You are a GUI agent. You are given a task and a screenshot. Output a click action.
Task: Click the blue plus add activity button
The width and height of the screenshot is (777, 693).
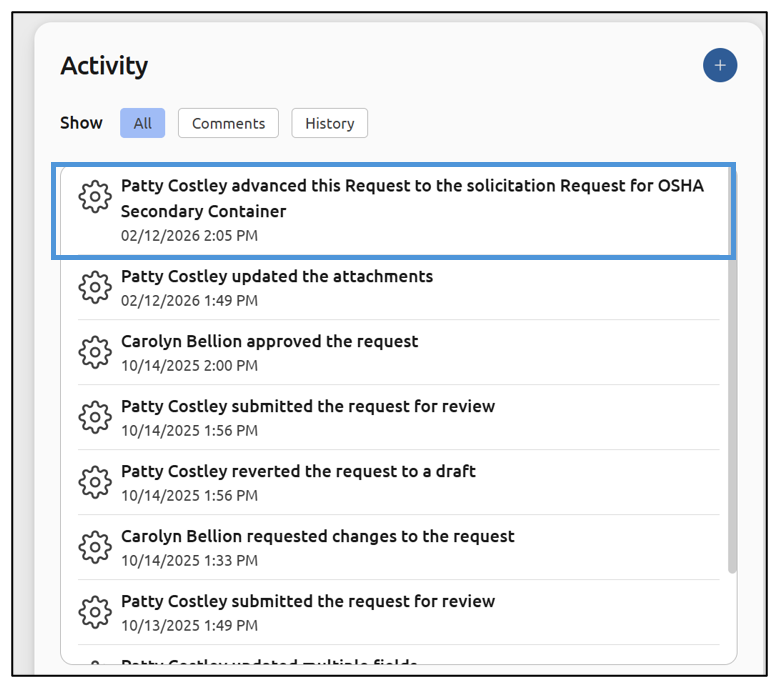pos(719,66)
